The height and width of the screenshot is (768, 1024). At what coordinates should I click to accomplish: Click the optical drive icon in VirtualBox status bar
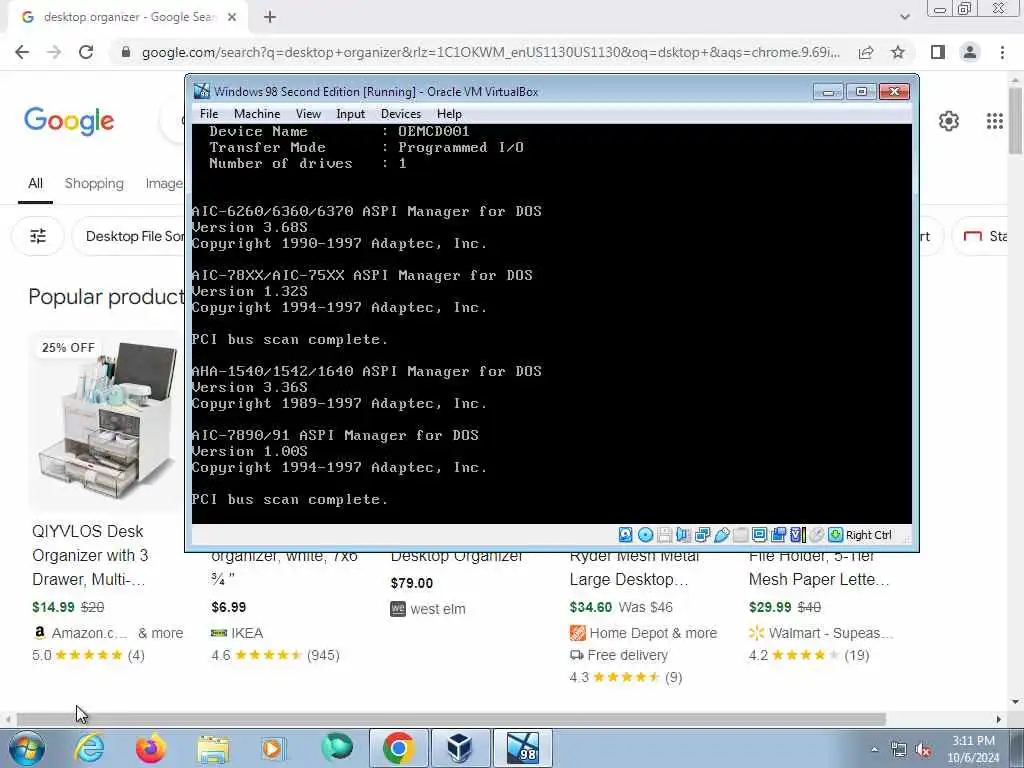[x=645, y=535]
